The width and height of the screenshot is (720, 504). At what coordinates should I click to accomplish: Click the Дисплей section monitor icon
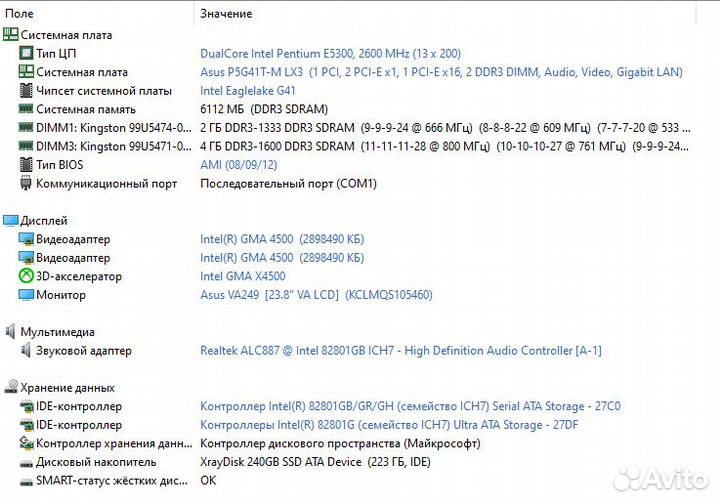[x=11, y=221]
